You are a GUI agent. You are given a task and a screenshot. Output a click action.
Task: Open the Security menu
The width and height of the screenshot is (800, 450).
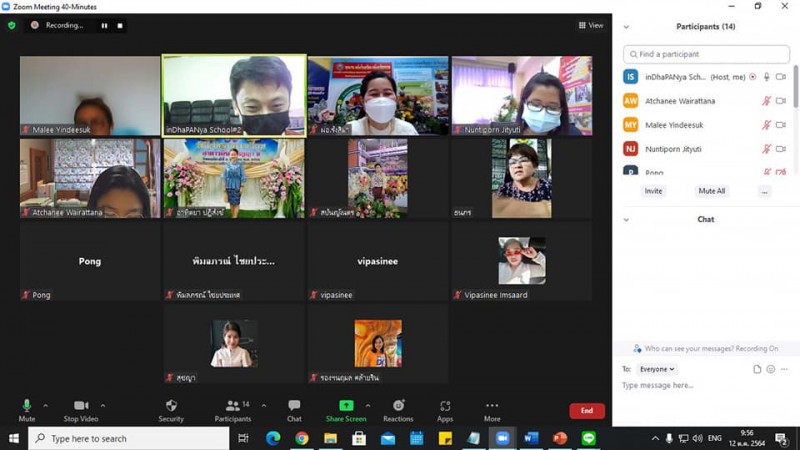[x=171, y=411]
